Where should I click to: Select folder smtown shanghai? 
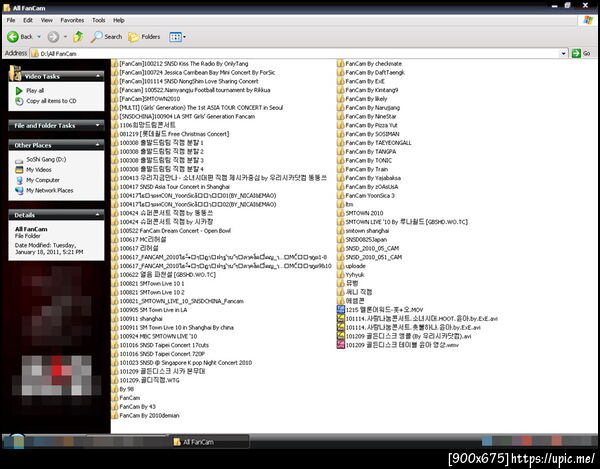pos(363,231)
